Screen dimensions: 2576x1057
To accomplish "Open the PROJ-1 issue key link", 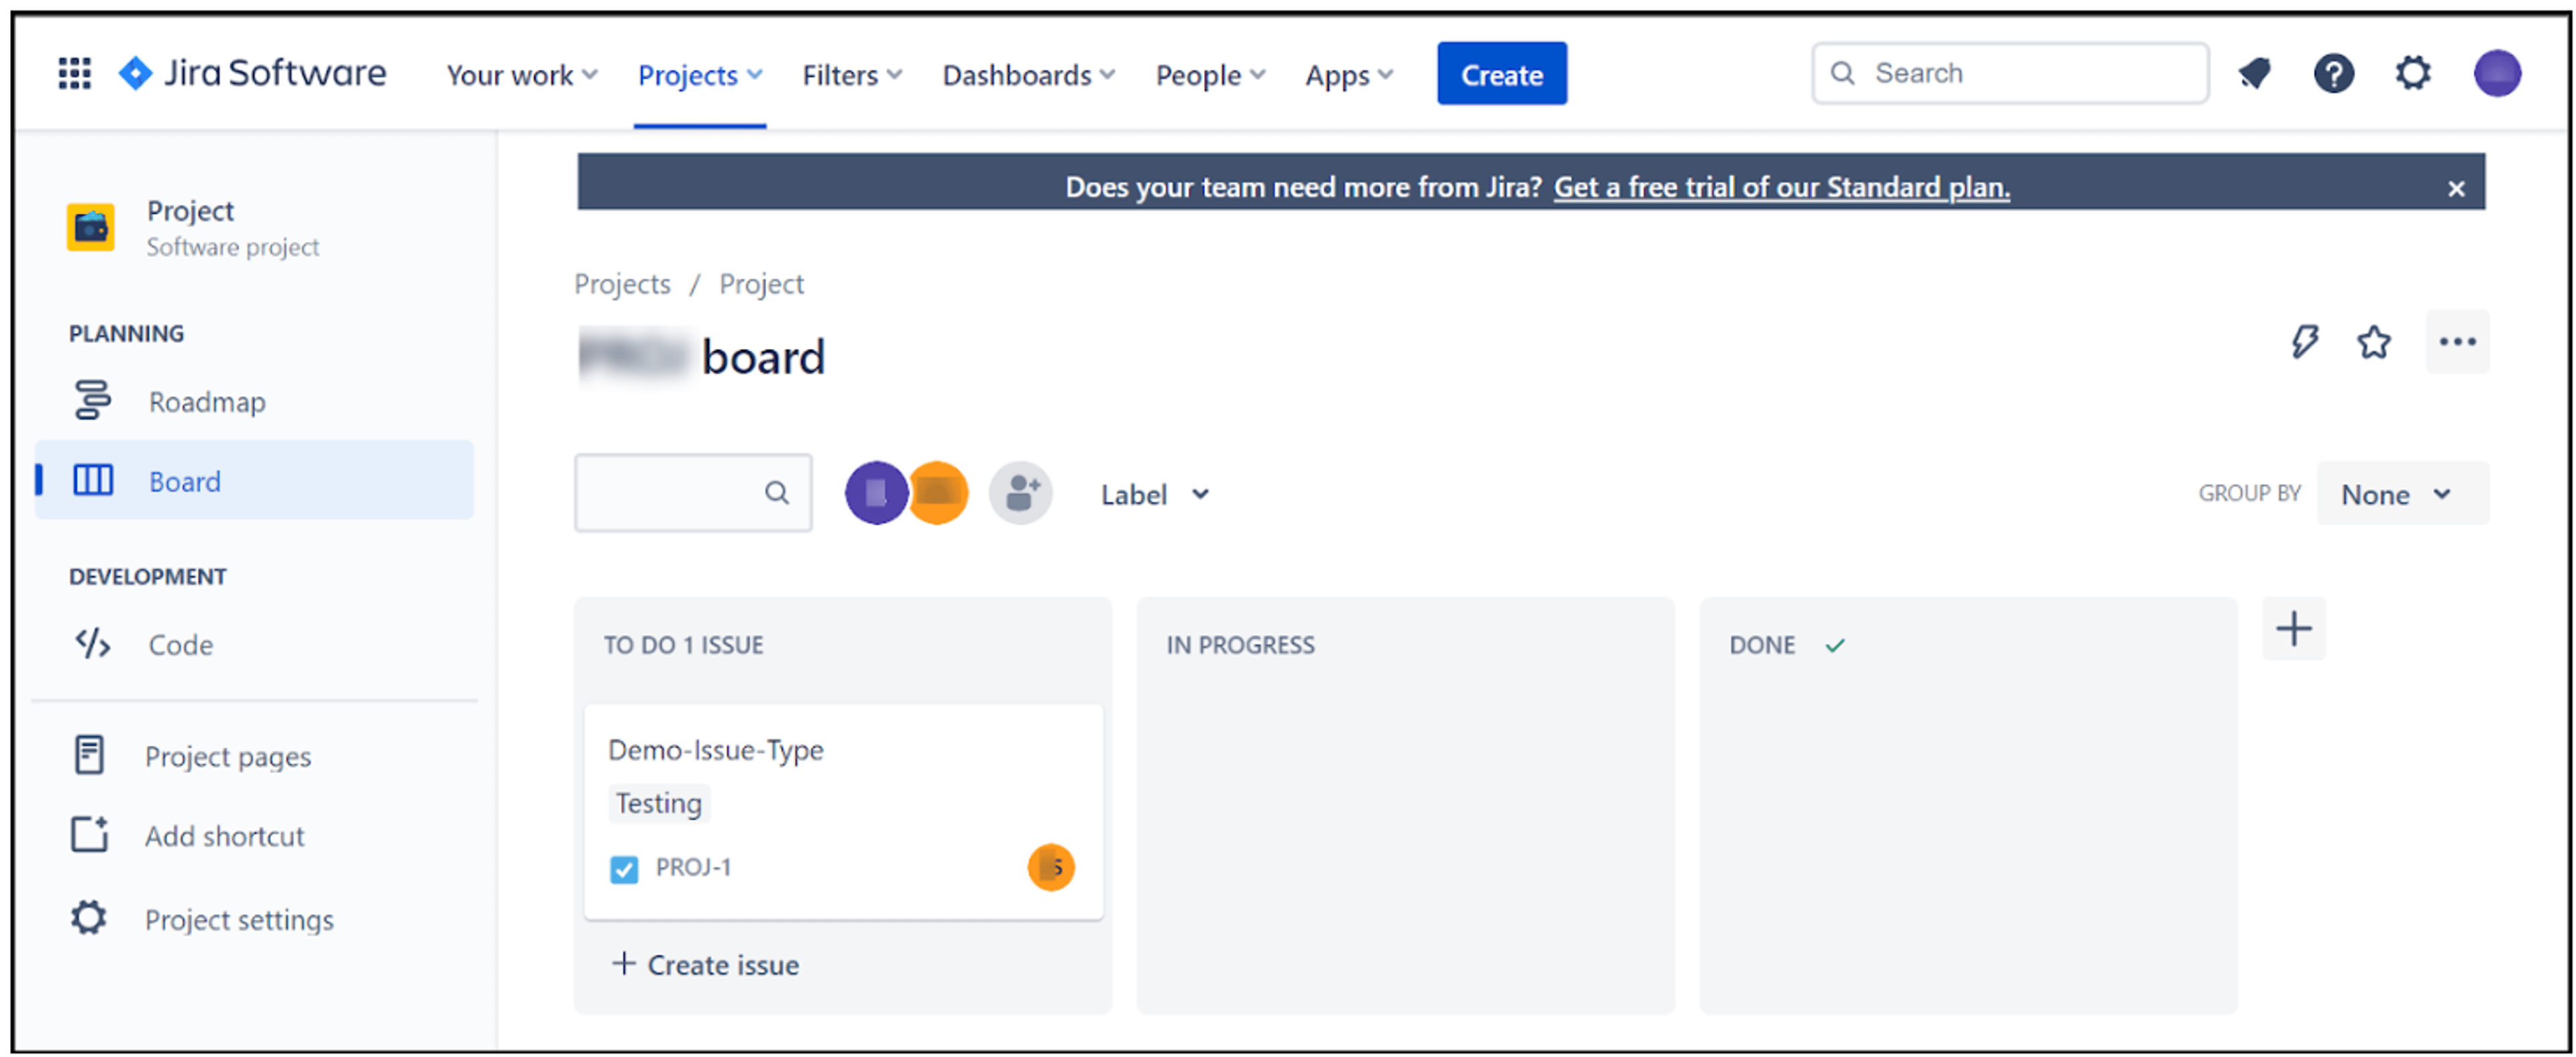I will coord(693,867).
